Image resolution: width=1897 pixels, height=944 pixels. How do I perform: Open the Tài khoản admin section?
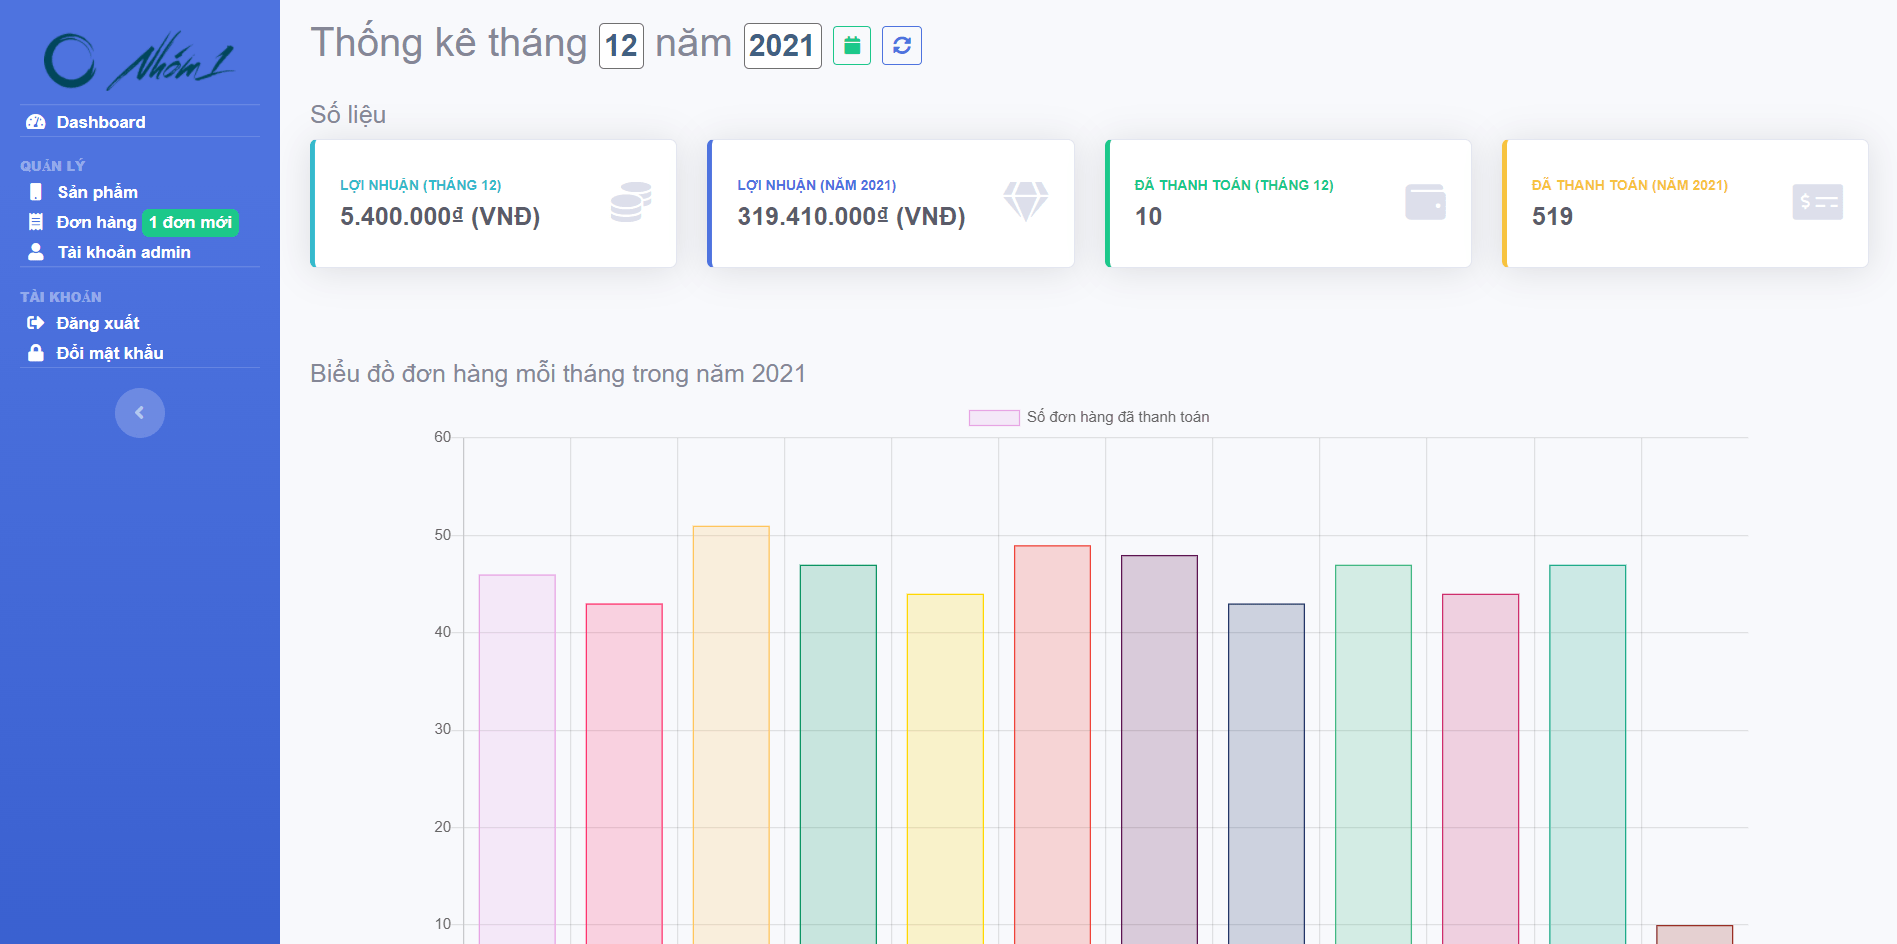point(123,252)
